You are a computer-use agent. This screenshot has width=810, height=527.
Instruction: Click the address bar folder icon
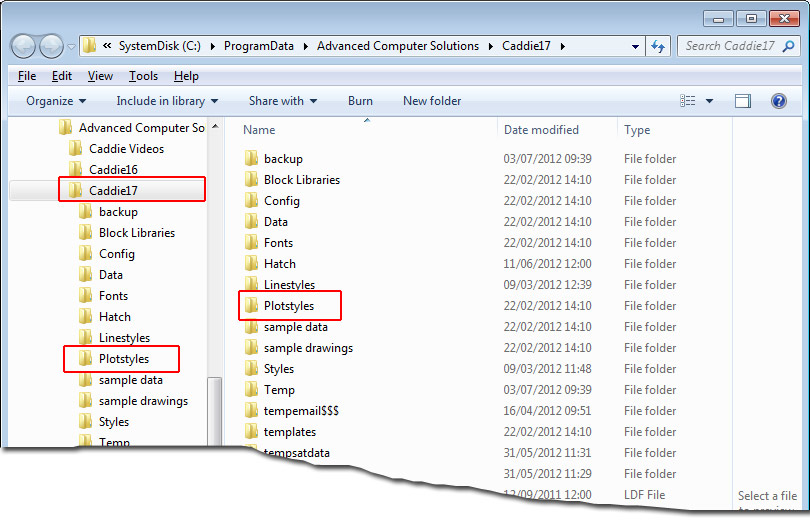[x=90, y=45]
